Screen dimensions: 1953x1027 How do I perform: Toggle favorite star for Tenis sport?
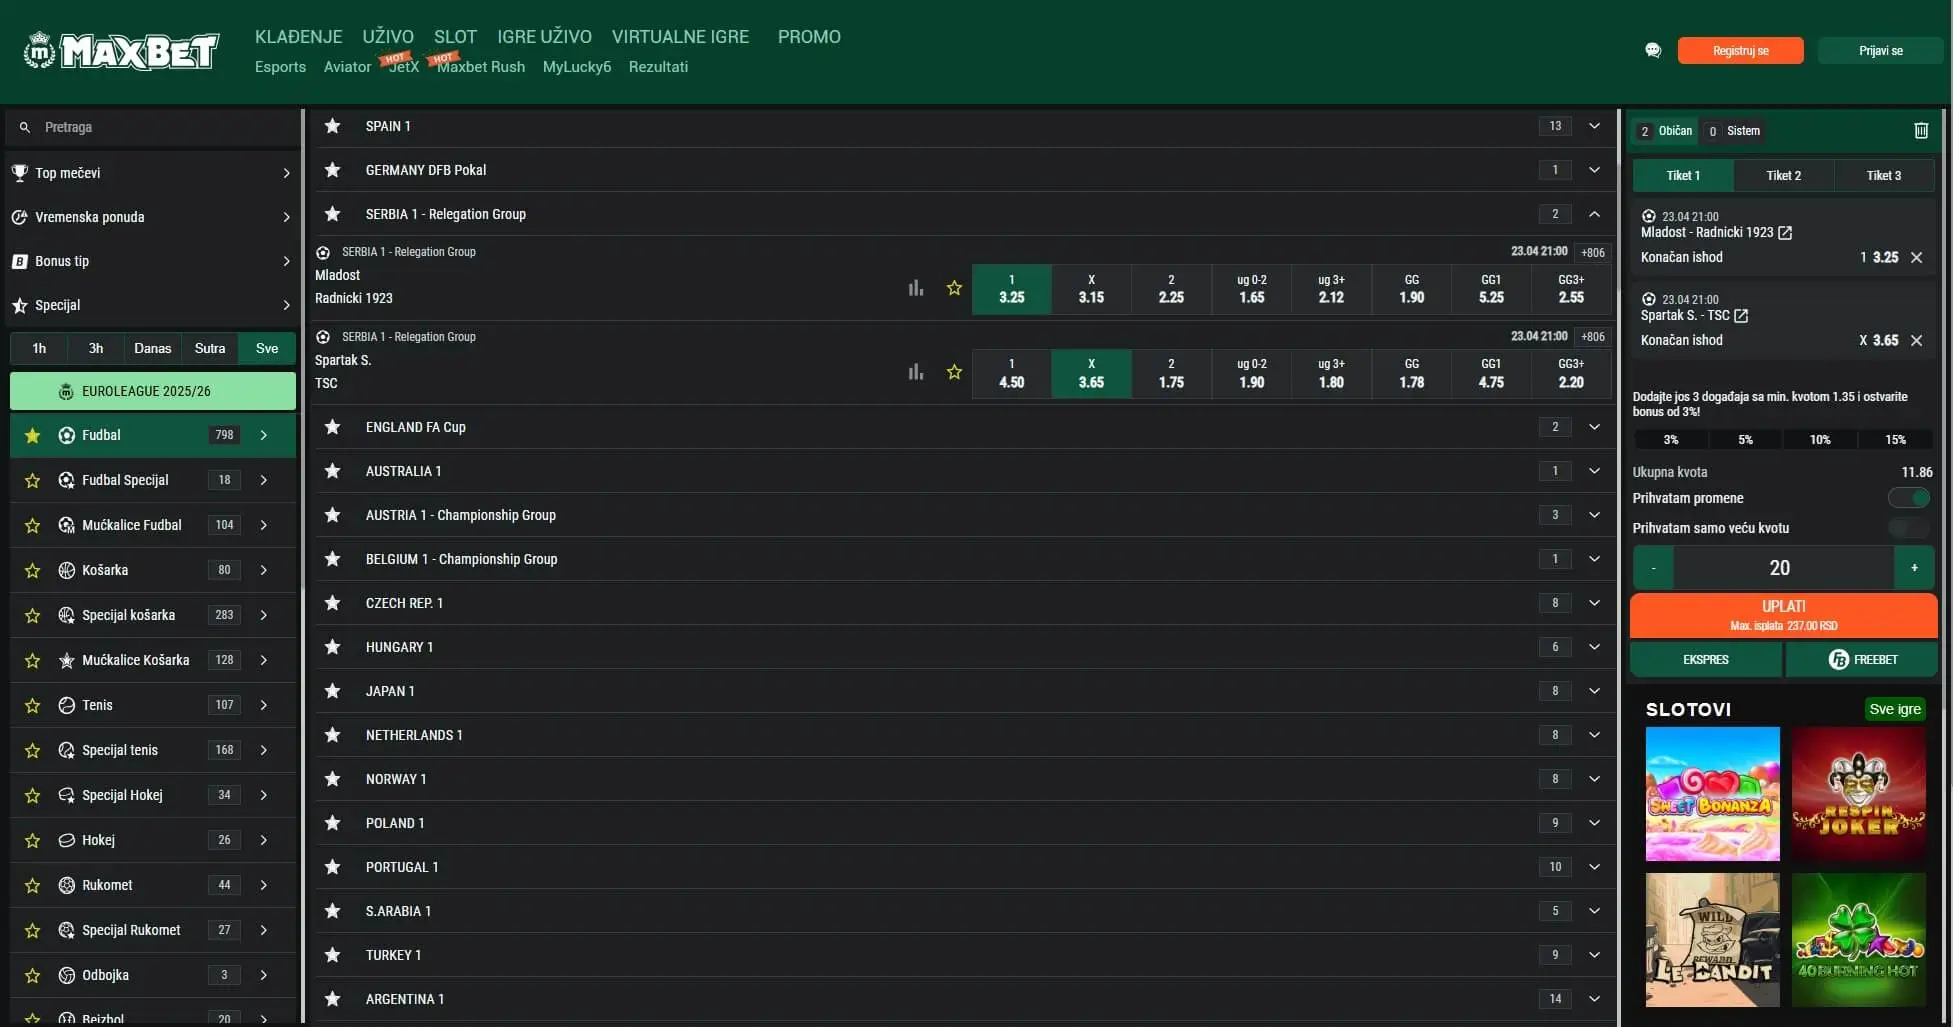33,705
